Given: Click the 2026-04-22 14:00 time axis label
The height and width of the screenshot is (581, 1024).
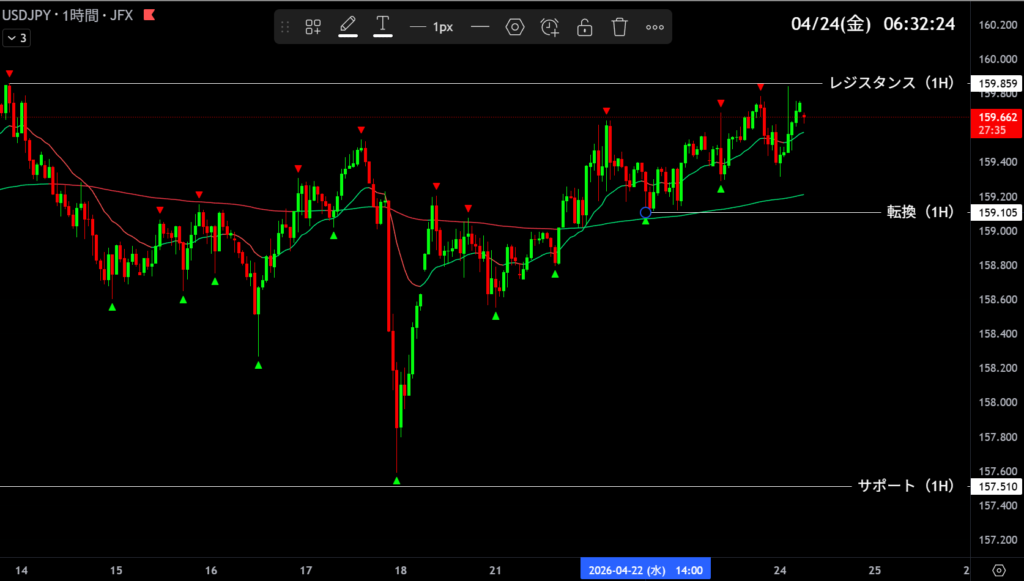Looking at the screenshot, I should (x=645, y=570).
